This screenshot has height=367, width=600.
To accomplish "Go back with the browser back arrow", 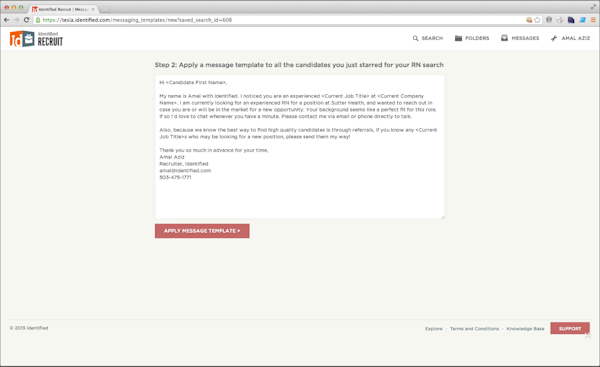I will 7,20.
